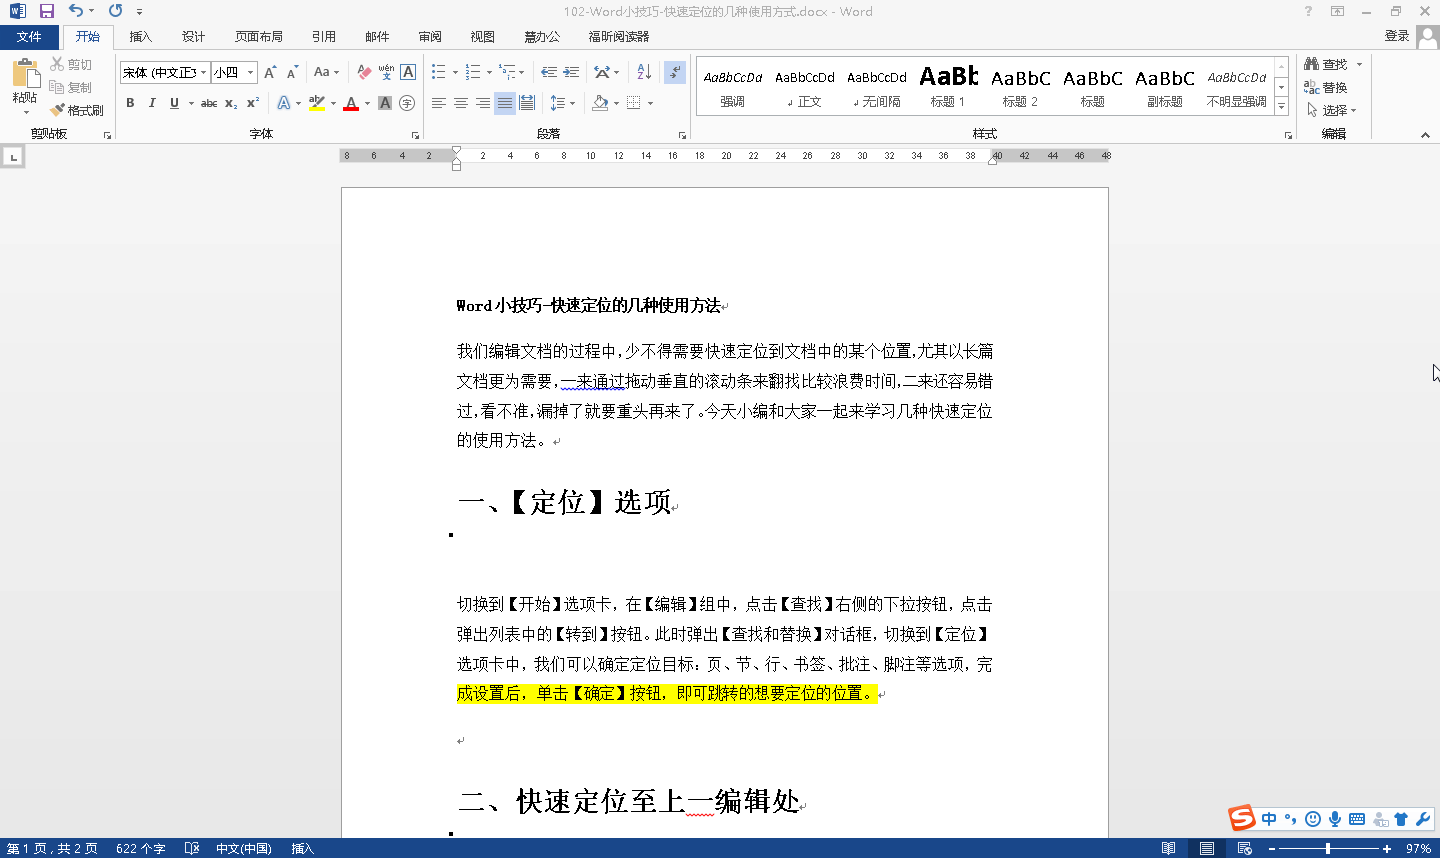Switch to the Design (设计) tab
Viewport: 1440px width, 858px height.
193,37
